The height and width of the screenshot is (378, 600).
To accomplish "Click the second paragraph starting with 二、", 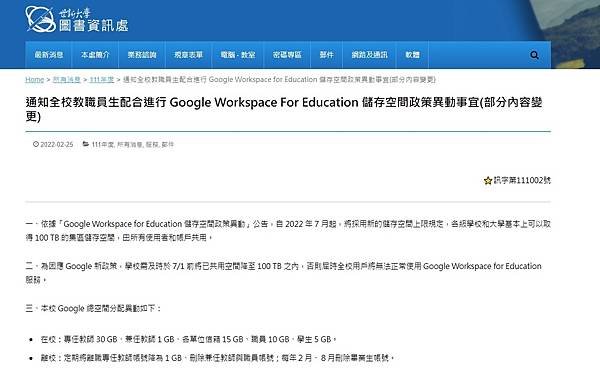I will (x=284, y=273).
